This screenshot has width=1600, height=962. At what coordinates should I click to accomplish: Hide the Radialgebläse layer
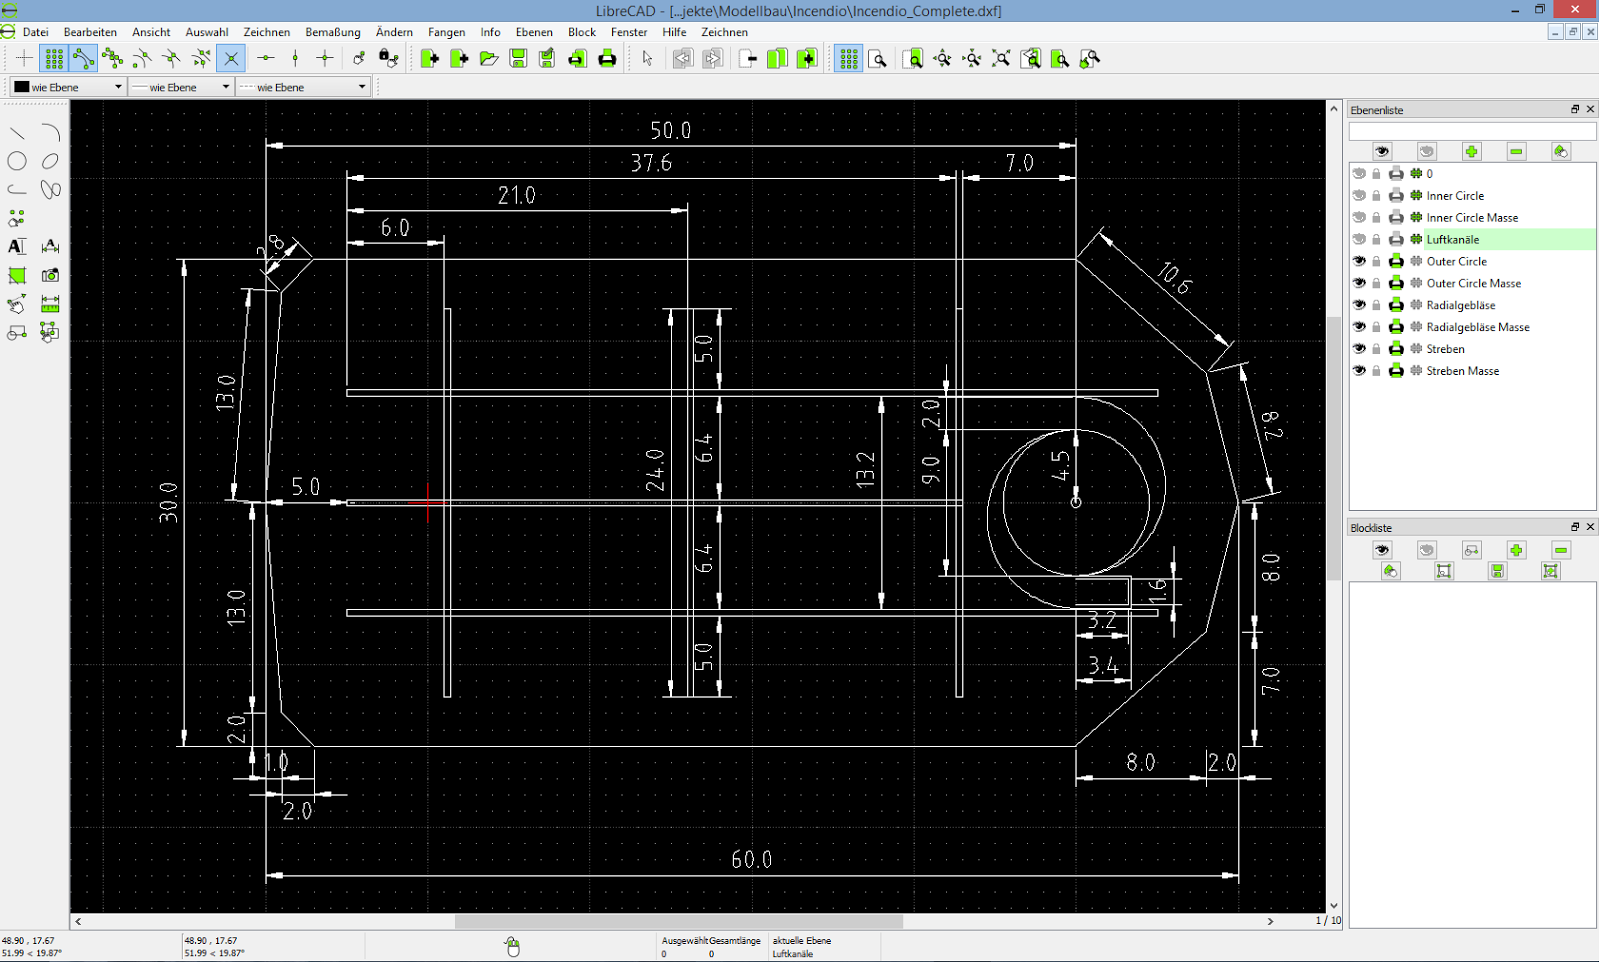coord(1359,305)
